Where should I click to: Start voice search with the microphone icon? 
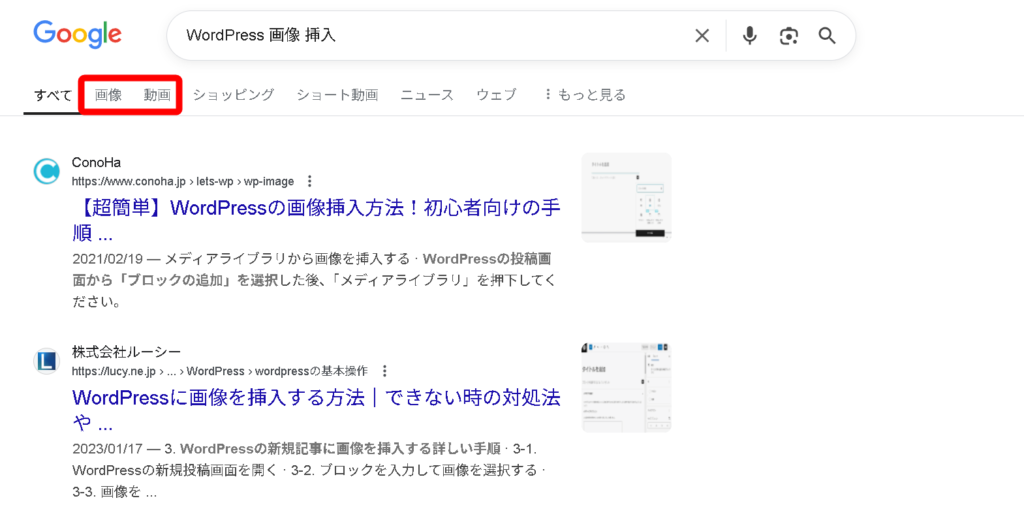pyautogui.click(x=750, y=36)
